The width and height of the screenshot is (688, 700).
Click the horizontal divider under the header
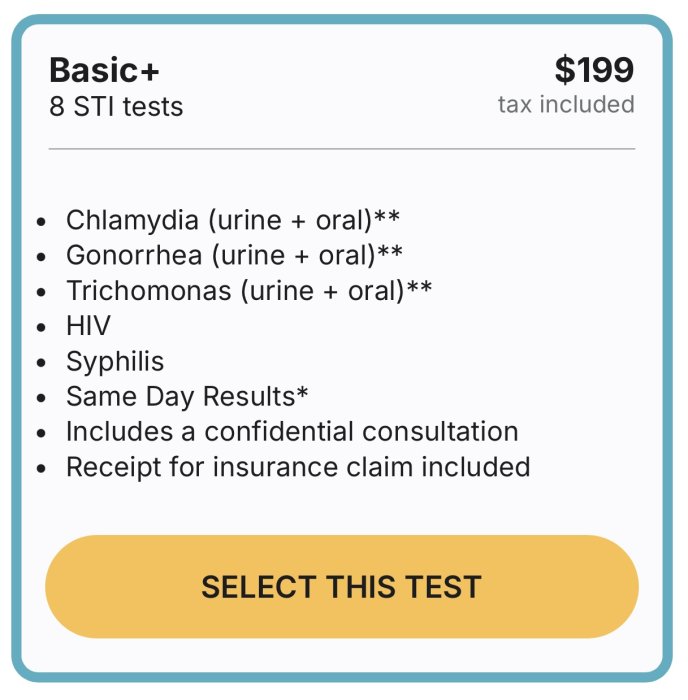[x=341, y=149]
